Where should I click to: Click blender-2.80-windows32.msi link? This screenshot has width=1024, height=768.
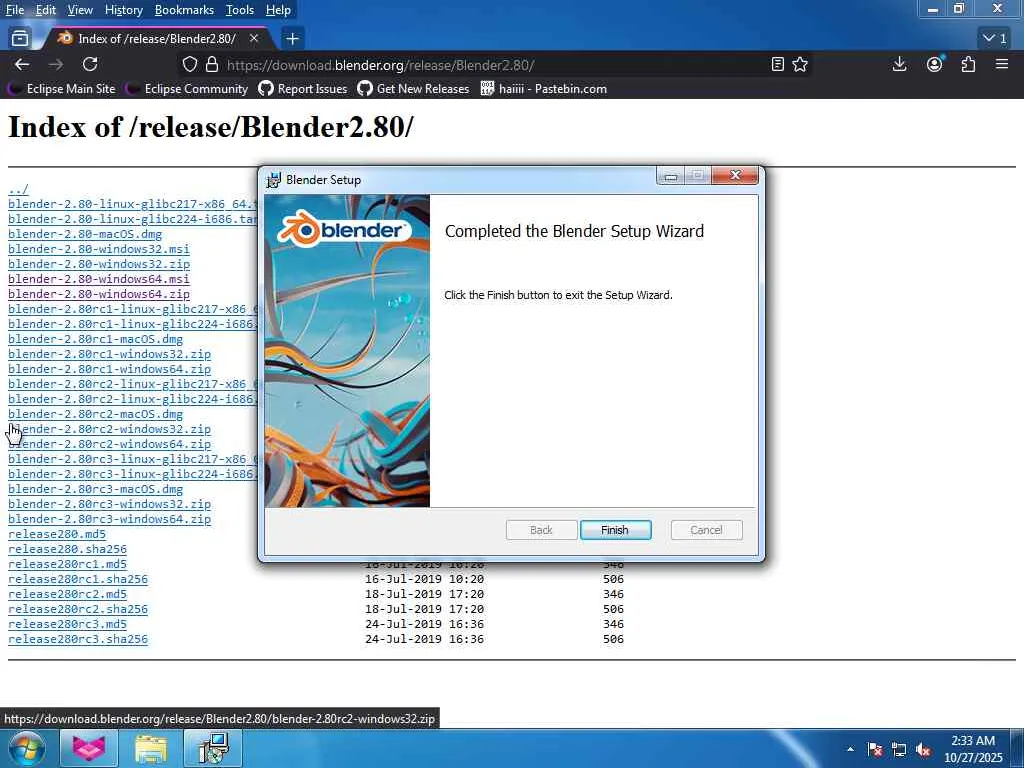coord(99,249)
